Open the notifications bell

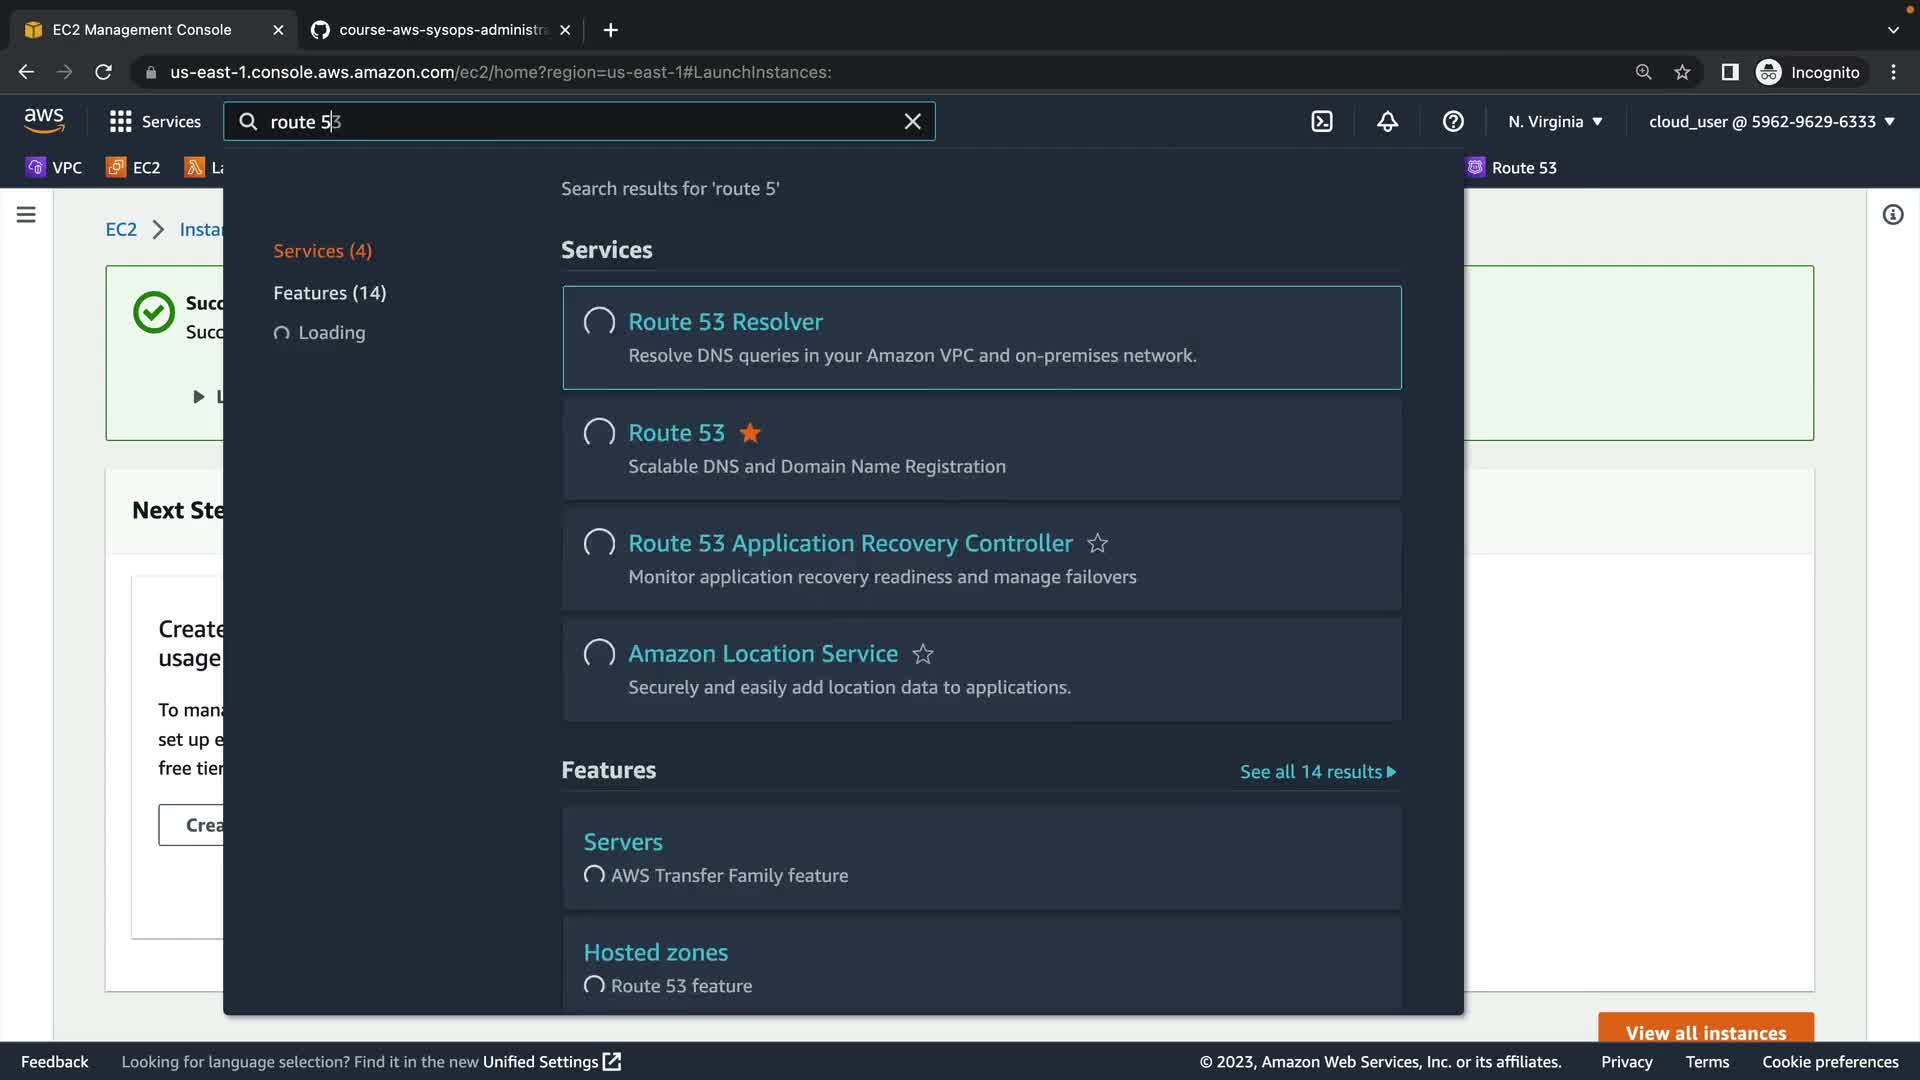click(x=1387, y=121)
